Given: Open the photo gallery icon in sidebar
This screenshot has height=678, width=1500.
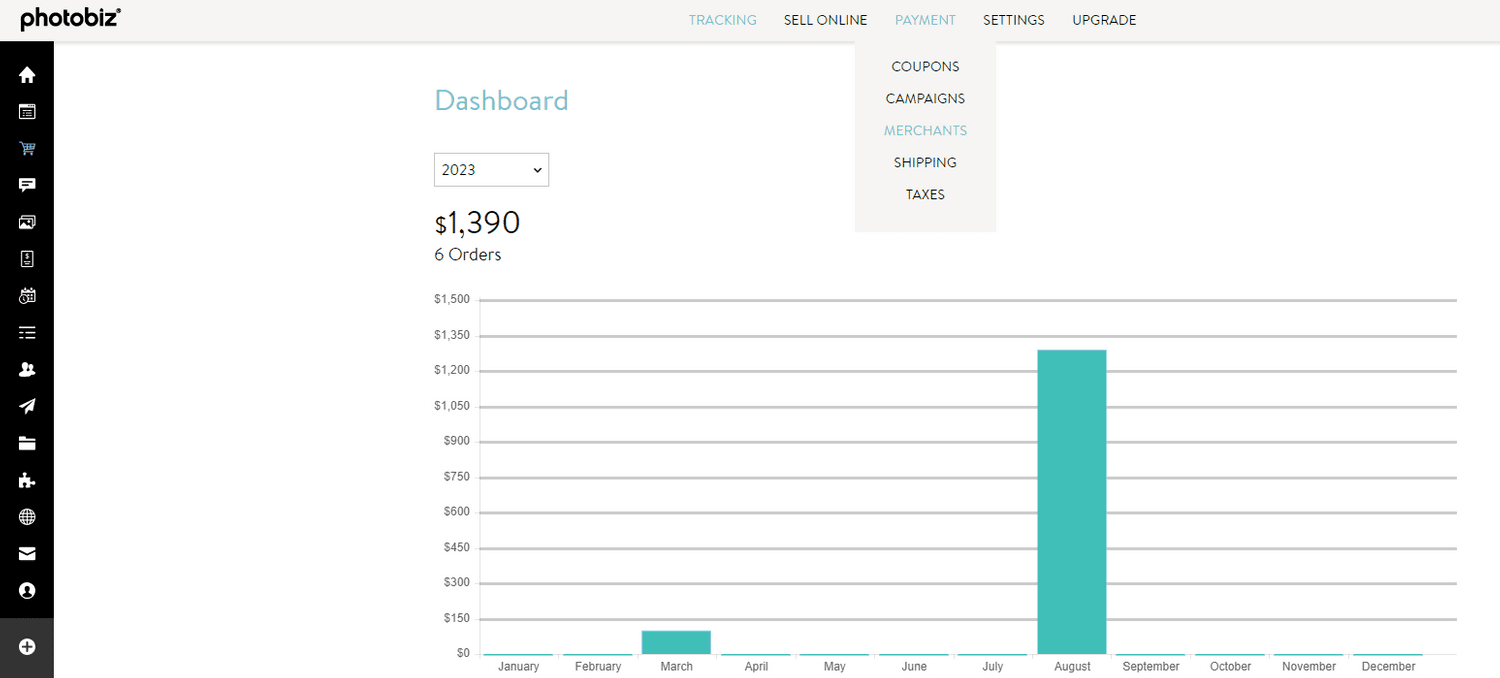Looking at the screenshot, I should click(27, 222).
